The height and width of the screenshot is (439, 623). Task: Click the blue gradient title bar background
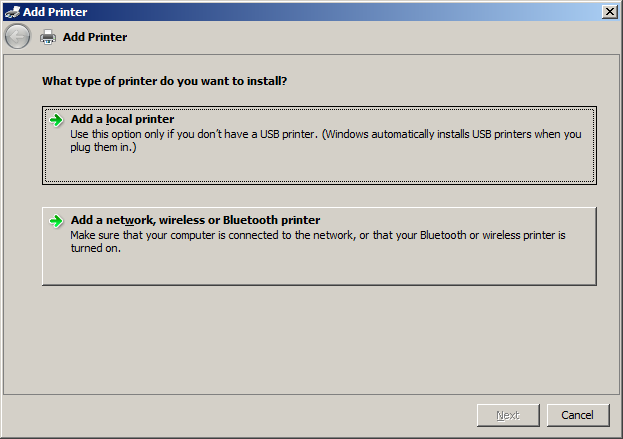[x=342, y=12]
